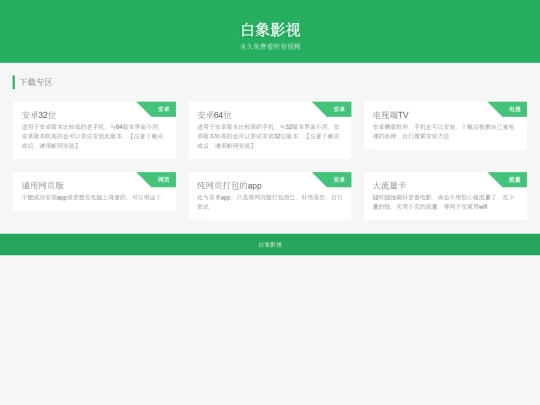Click the description text of 纯网页打包的app card
Screen dimensions: 540x405
click(270, 202)
